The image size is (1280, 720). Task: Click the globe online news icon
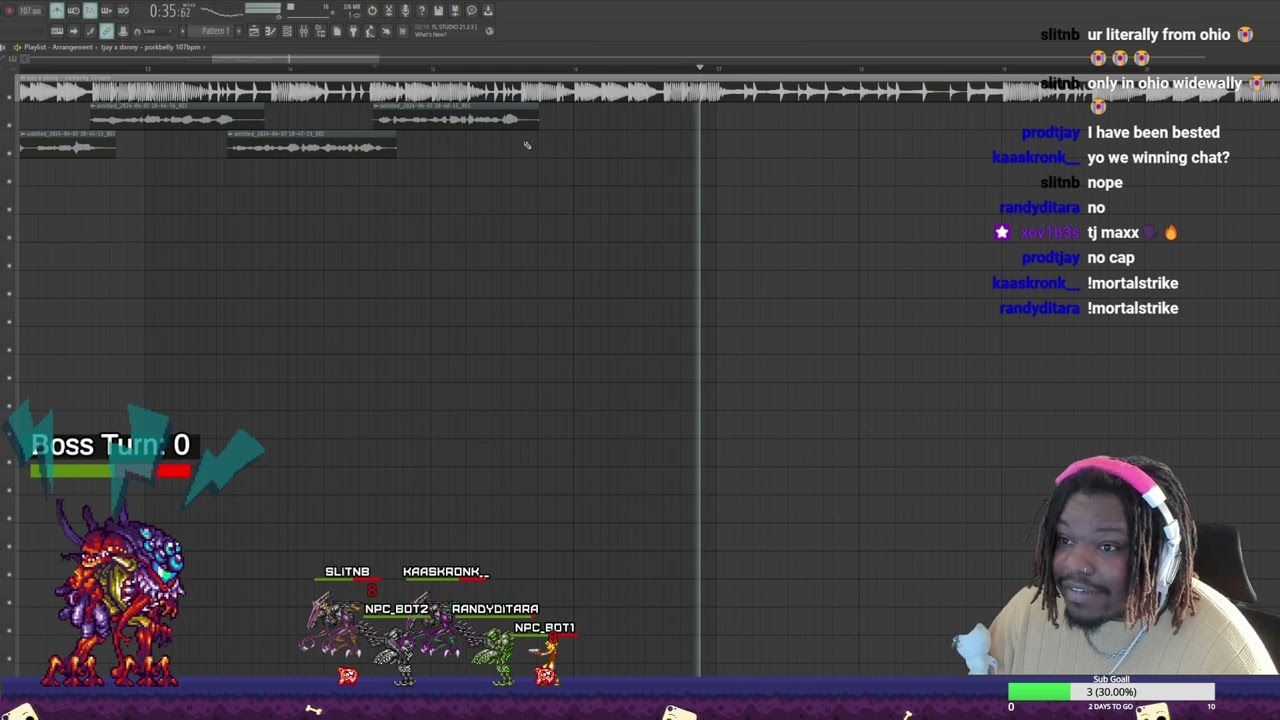click(489, 31)
